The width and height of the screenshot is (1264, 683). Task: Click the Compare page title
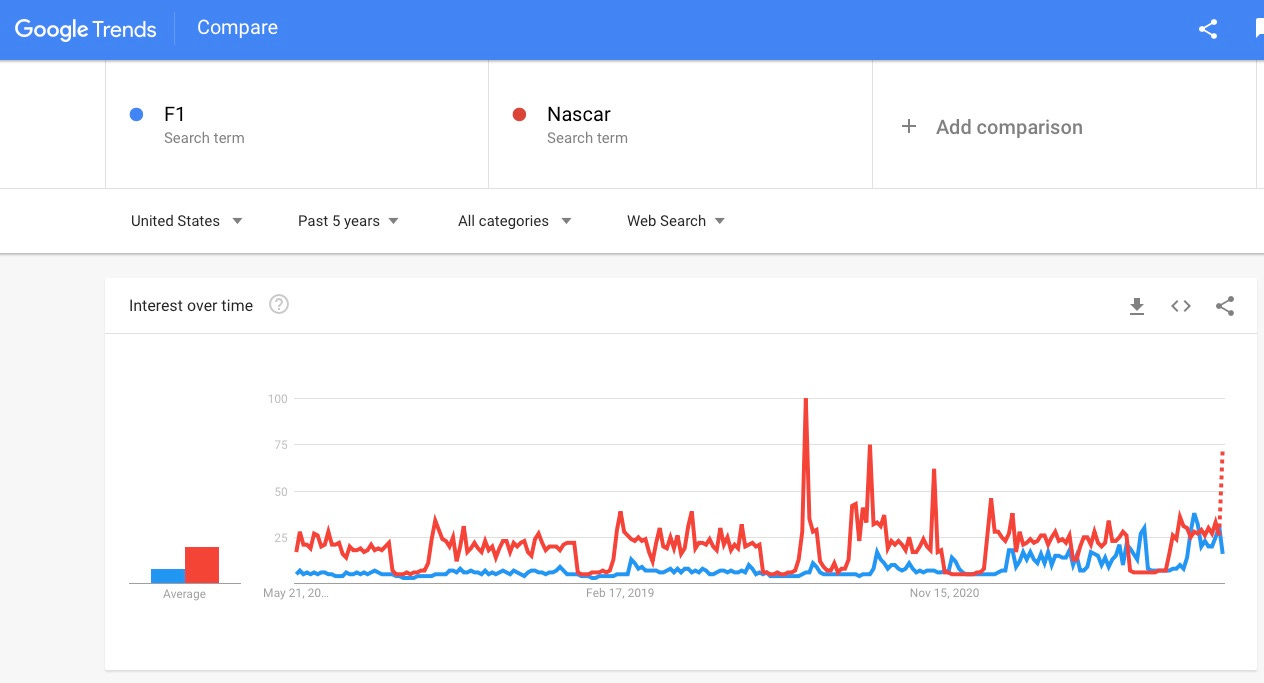[x=237, y=27]
